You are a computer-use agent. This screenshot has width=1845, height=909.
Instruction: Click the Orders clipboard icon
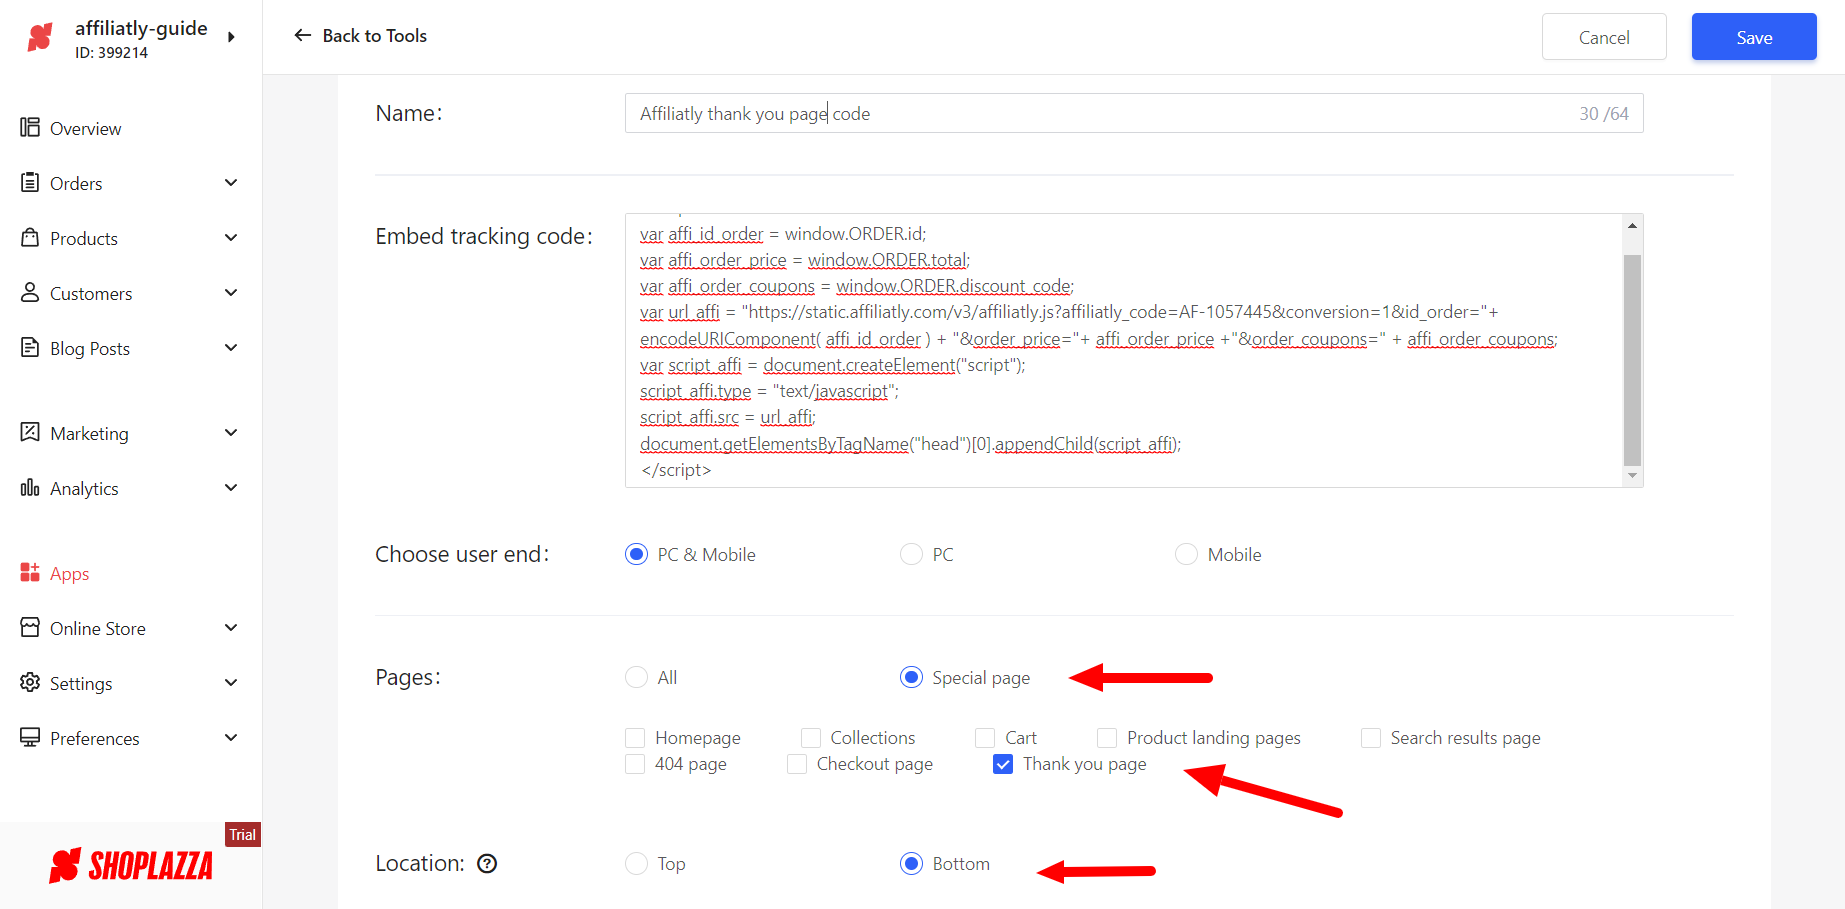click(x=30, y=182)
